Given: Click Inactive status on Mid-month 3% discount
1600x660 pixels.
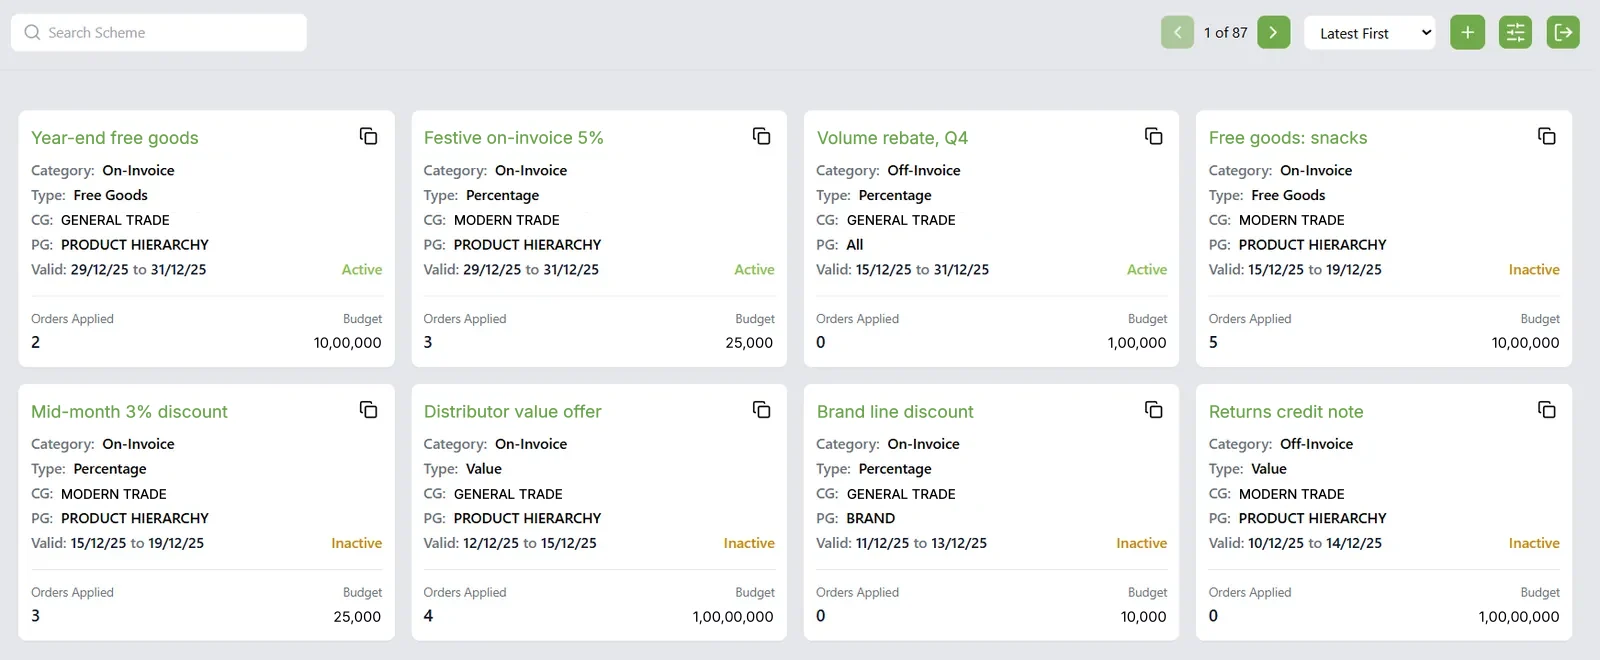Looking at the screenshot, I should pos(357,544).
